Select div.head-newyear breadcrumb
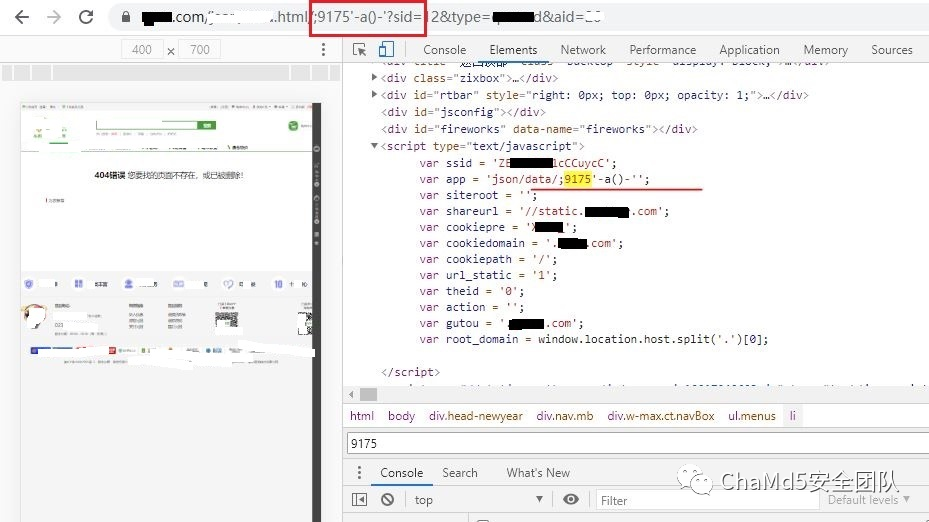Screen dimensions: 929x522 tap(476, 416)
